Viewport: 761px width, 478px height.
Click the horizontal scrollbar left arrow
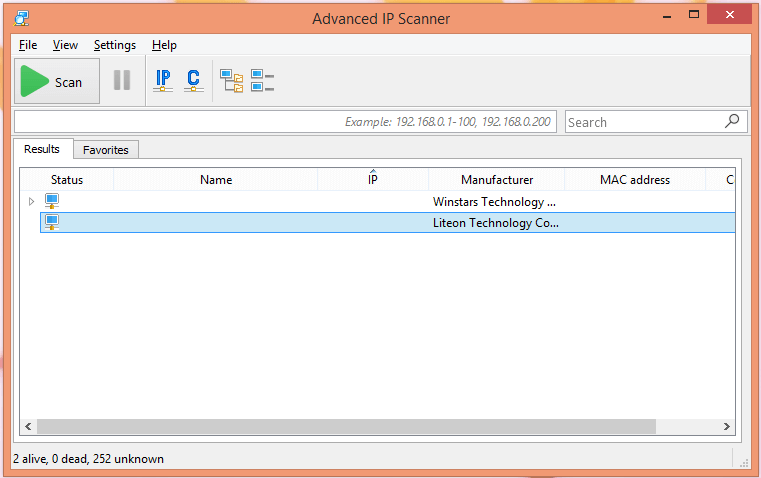pyautogui.click(x=28, y=427)
